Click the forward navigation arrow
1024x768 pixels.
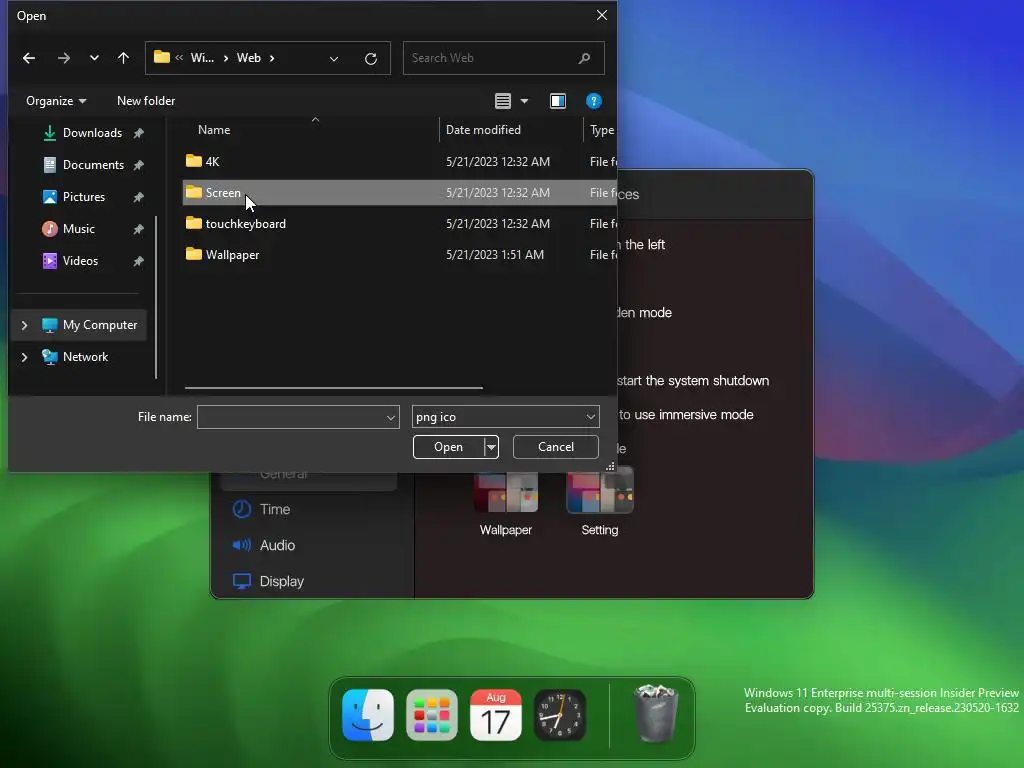click(x=63, y=58)
